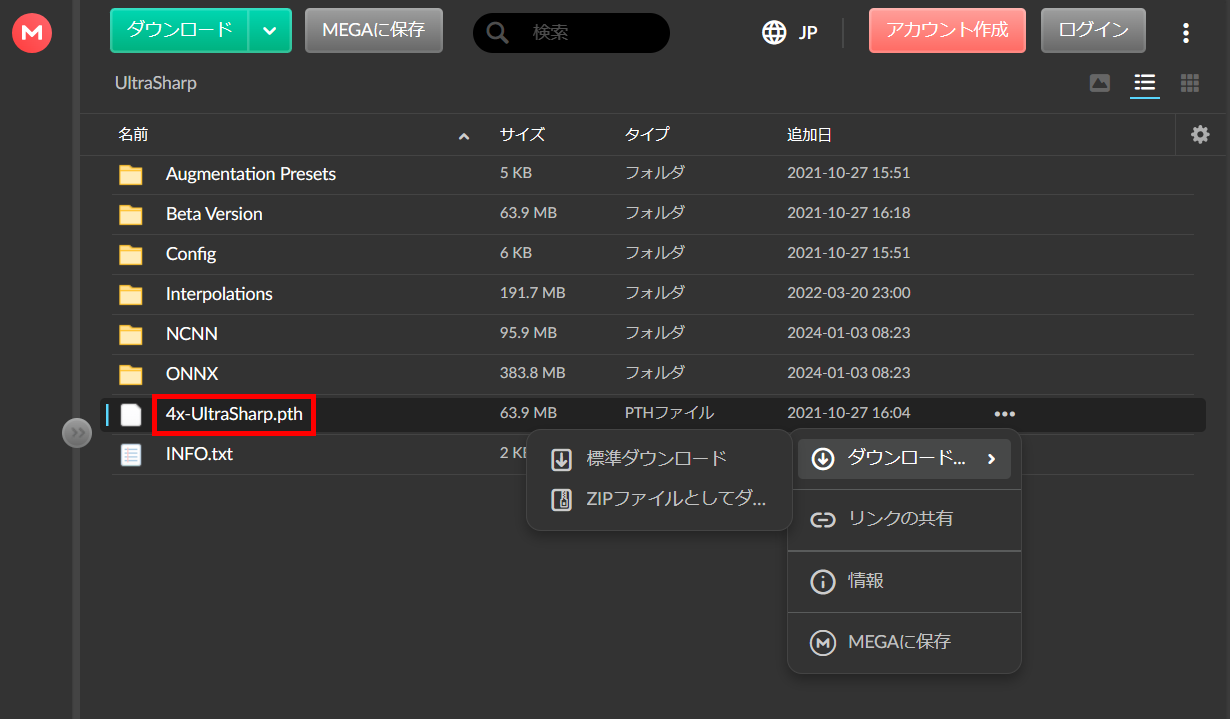Click the 4x-UltraSharp.pth row ellipsis
1230x719 pixels.
pos(1004,414)
